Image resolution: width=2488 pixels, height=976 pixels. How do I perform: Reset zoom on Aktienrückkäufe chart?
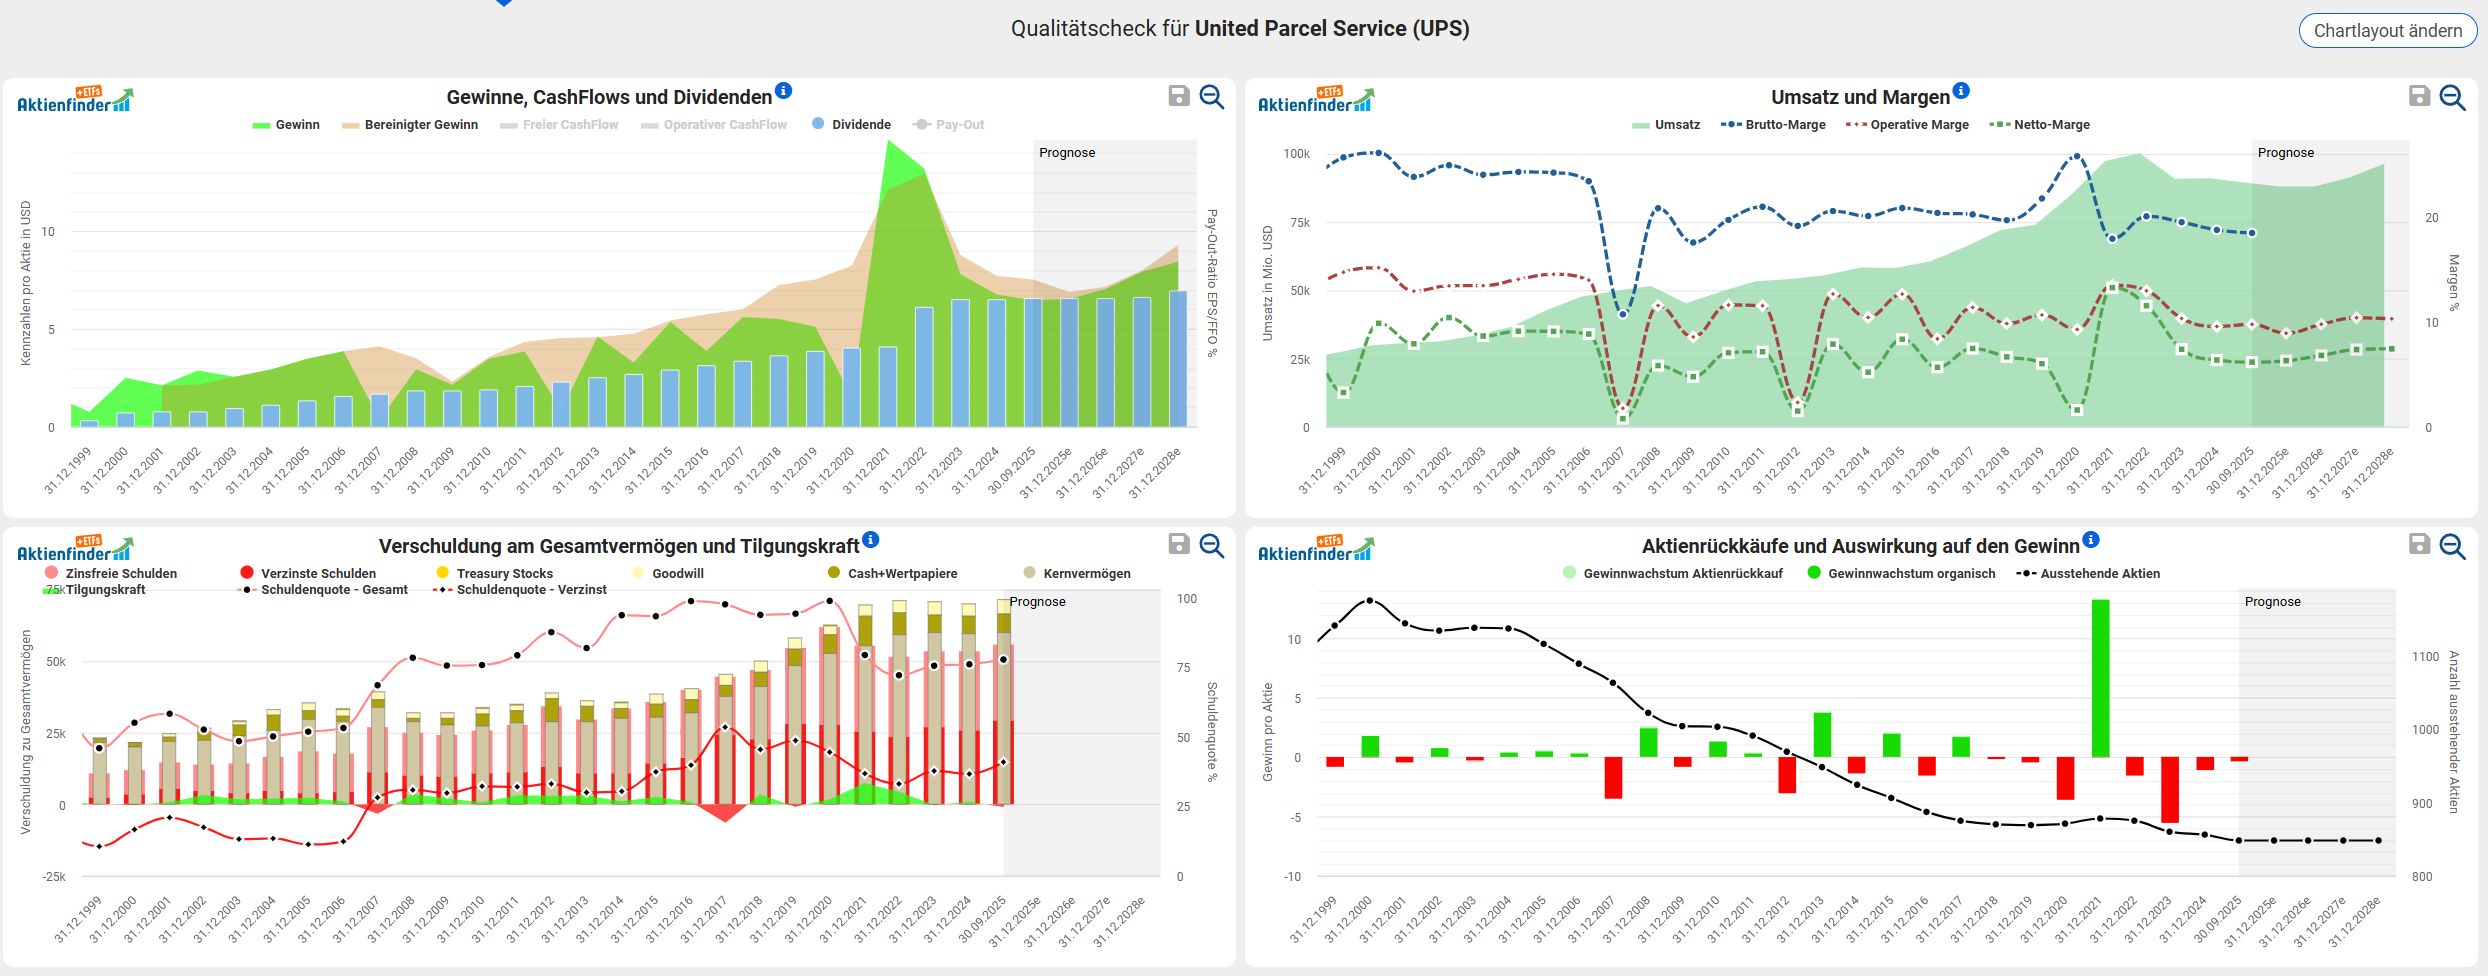coord(2452,545)
